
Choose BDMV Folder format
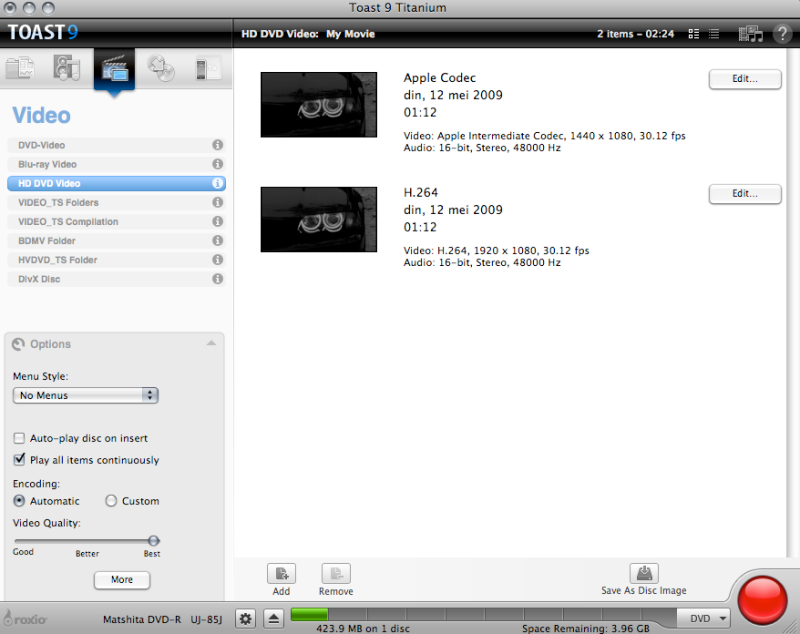(116, 240)
